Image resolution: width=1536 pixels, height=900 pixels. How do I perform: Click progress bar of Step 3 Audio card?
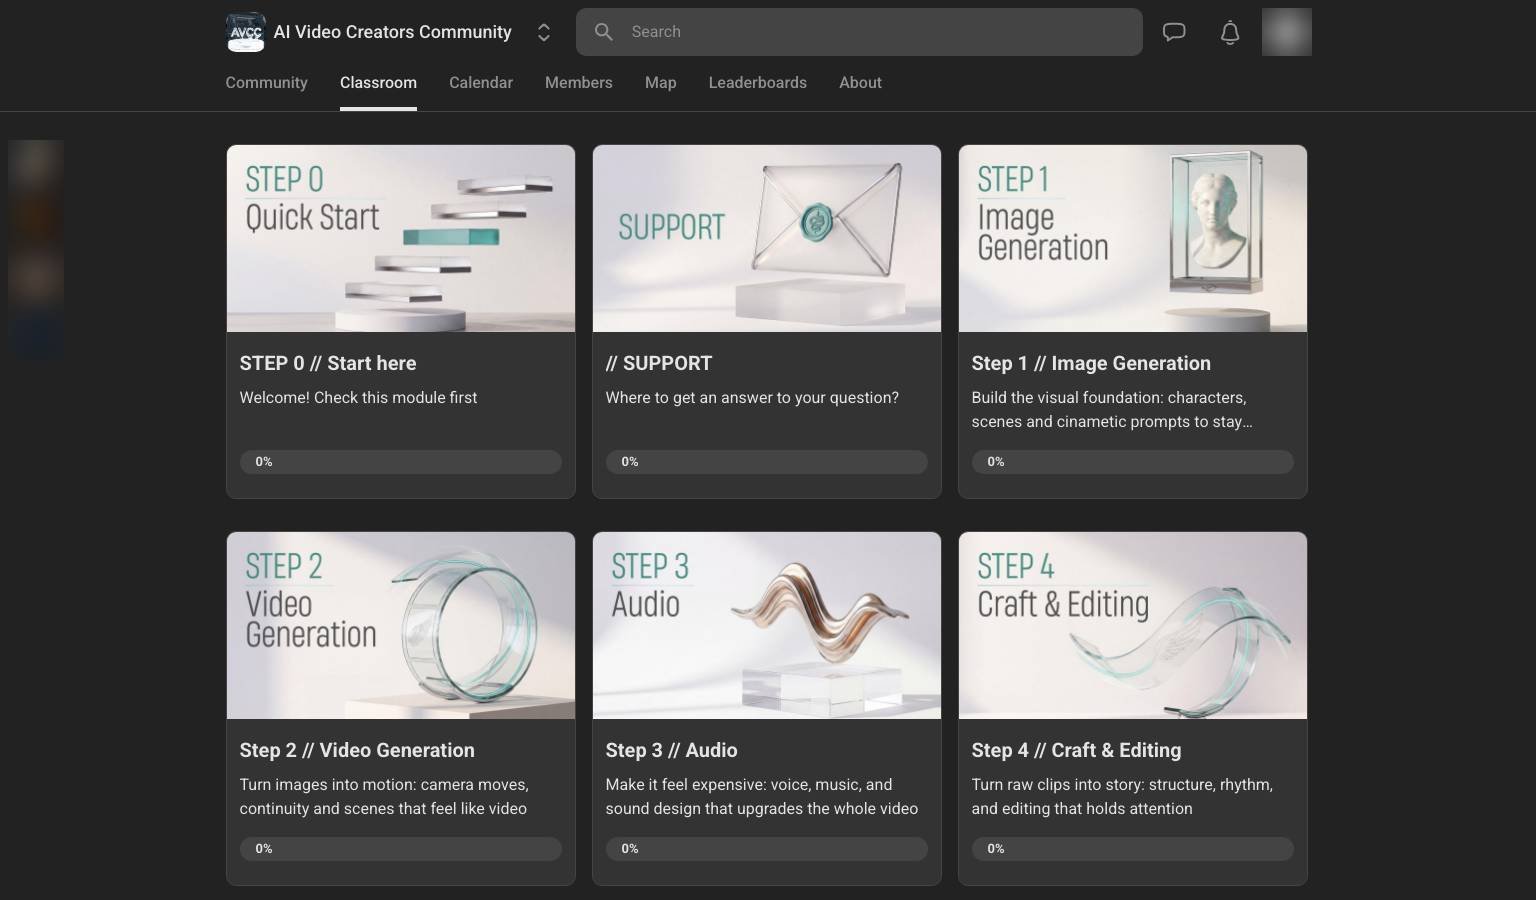click(767, 849)
